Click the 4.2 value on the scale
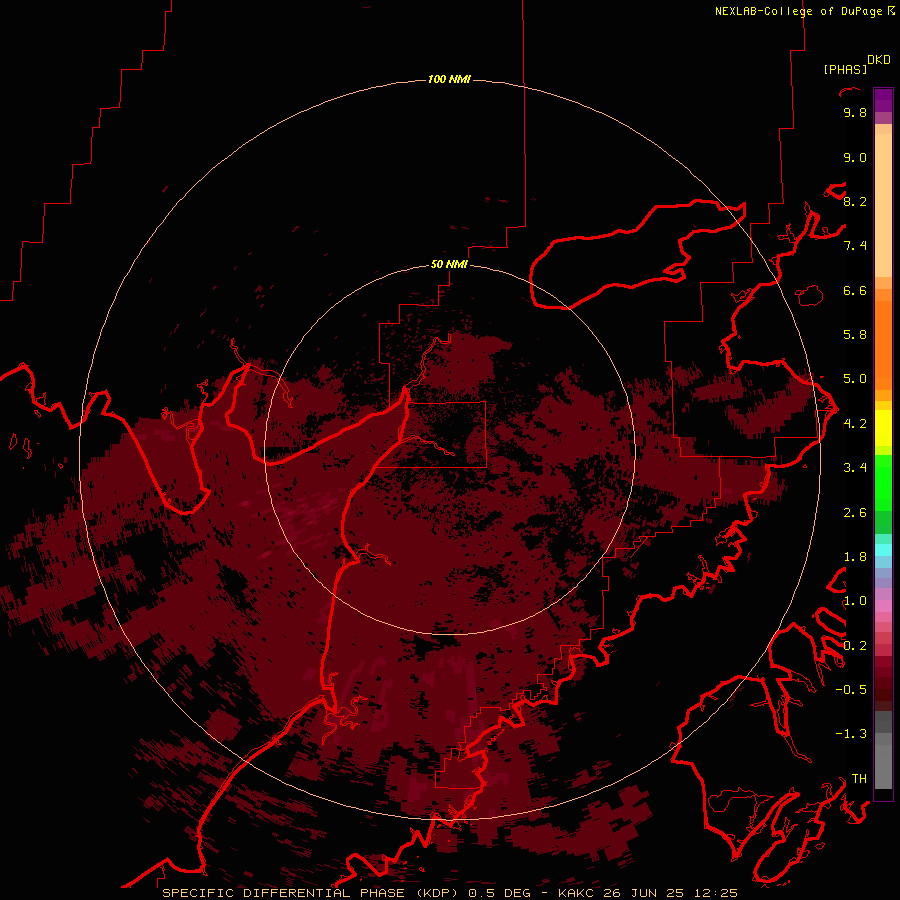Screen dimensions: 900x900 855,424
